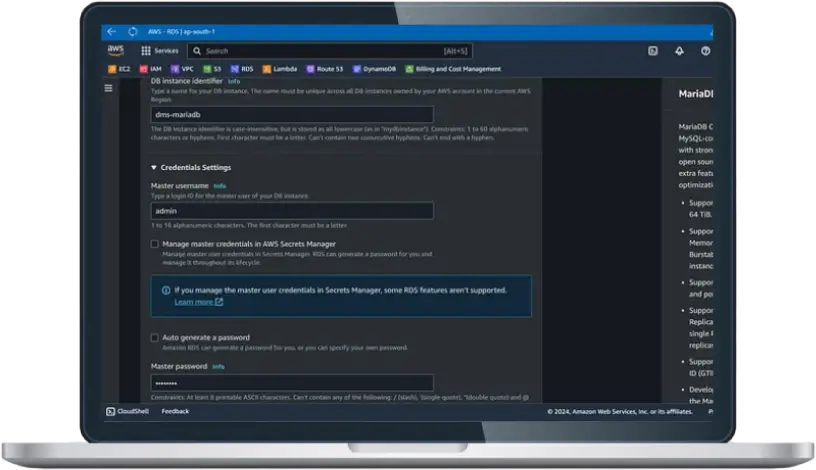Go back using the arrow icon

[x=111, y=31]
